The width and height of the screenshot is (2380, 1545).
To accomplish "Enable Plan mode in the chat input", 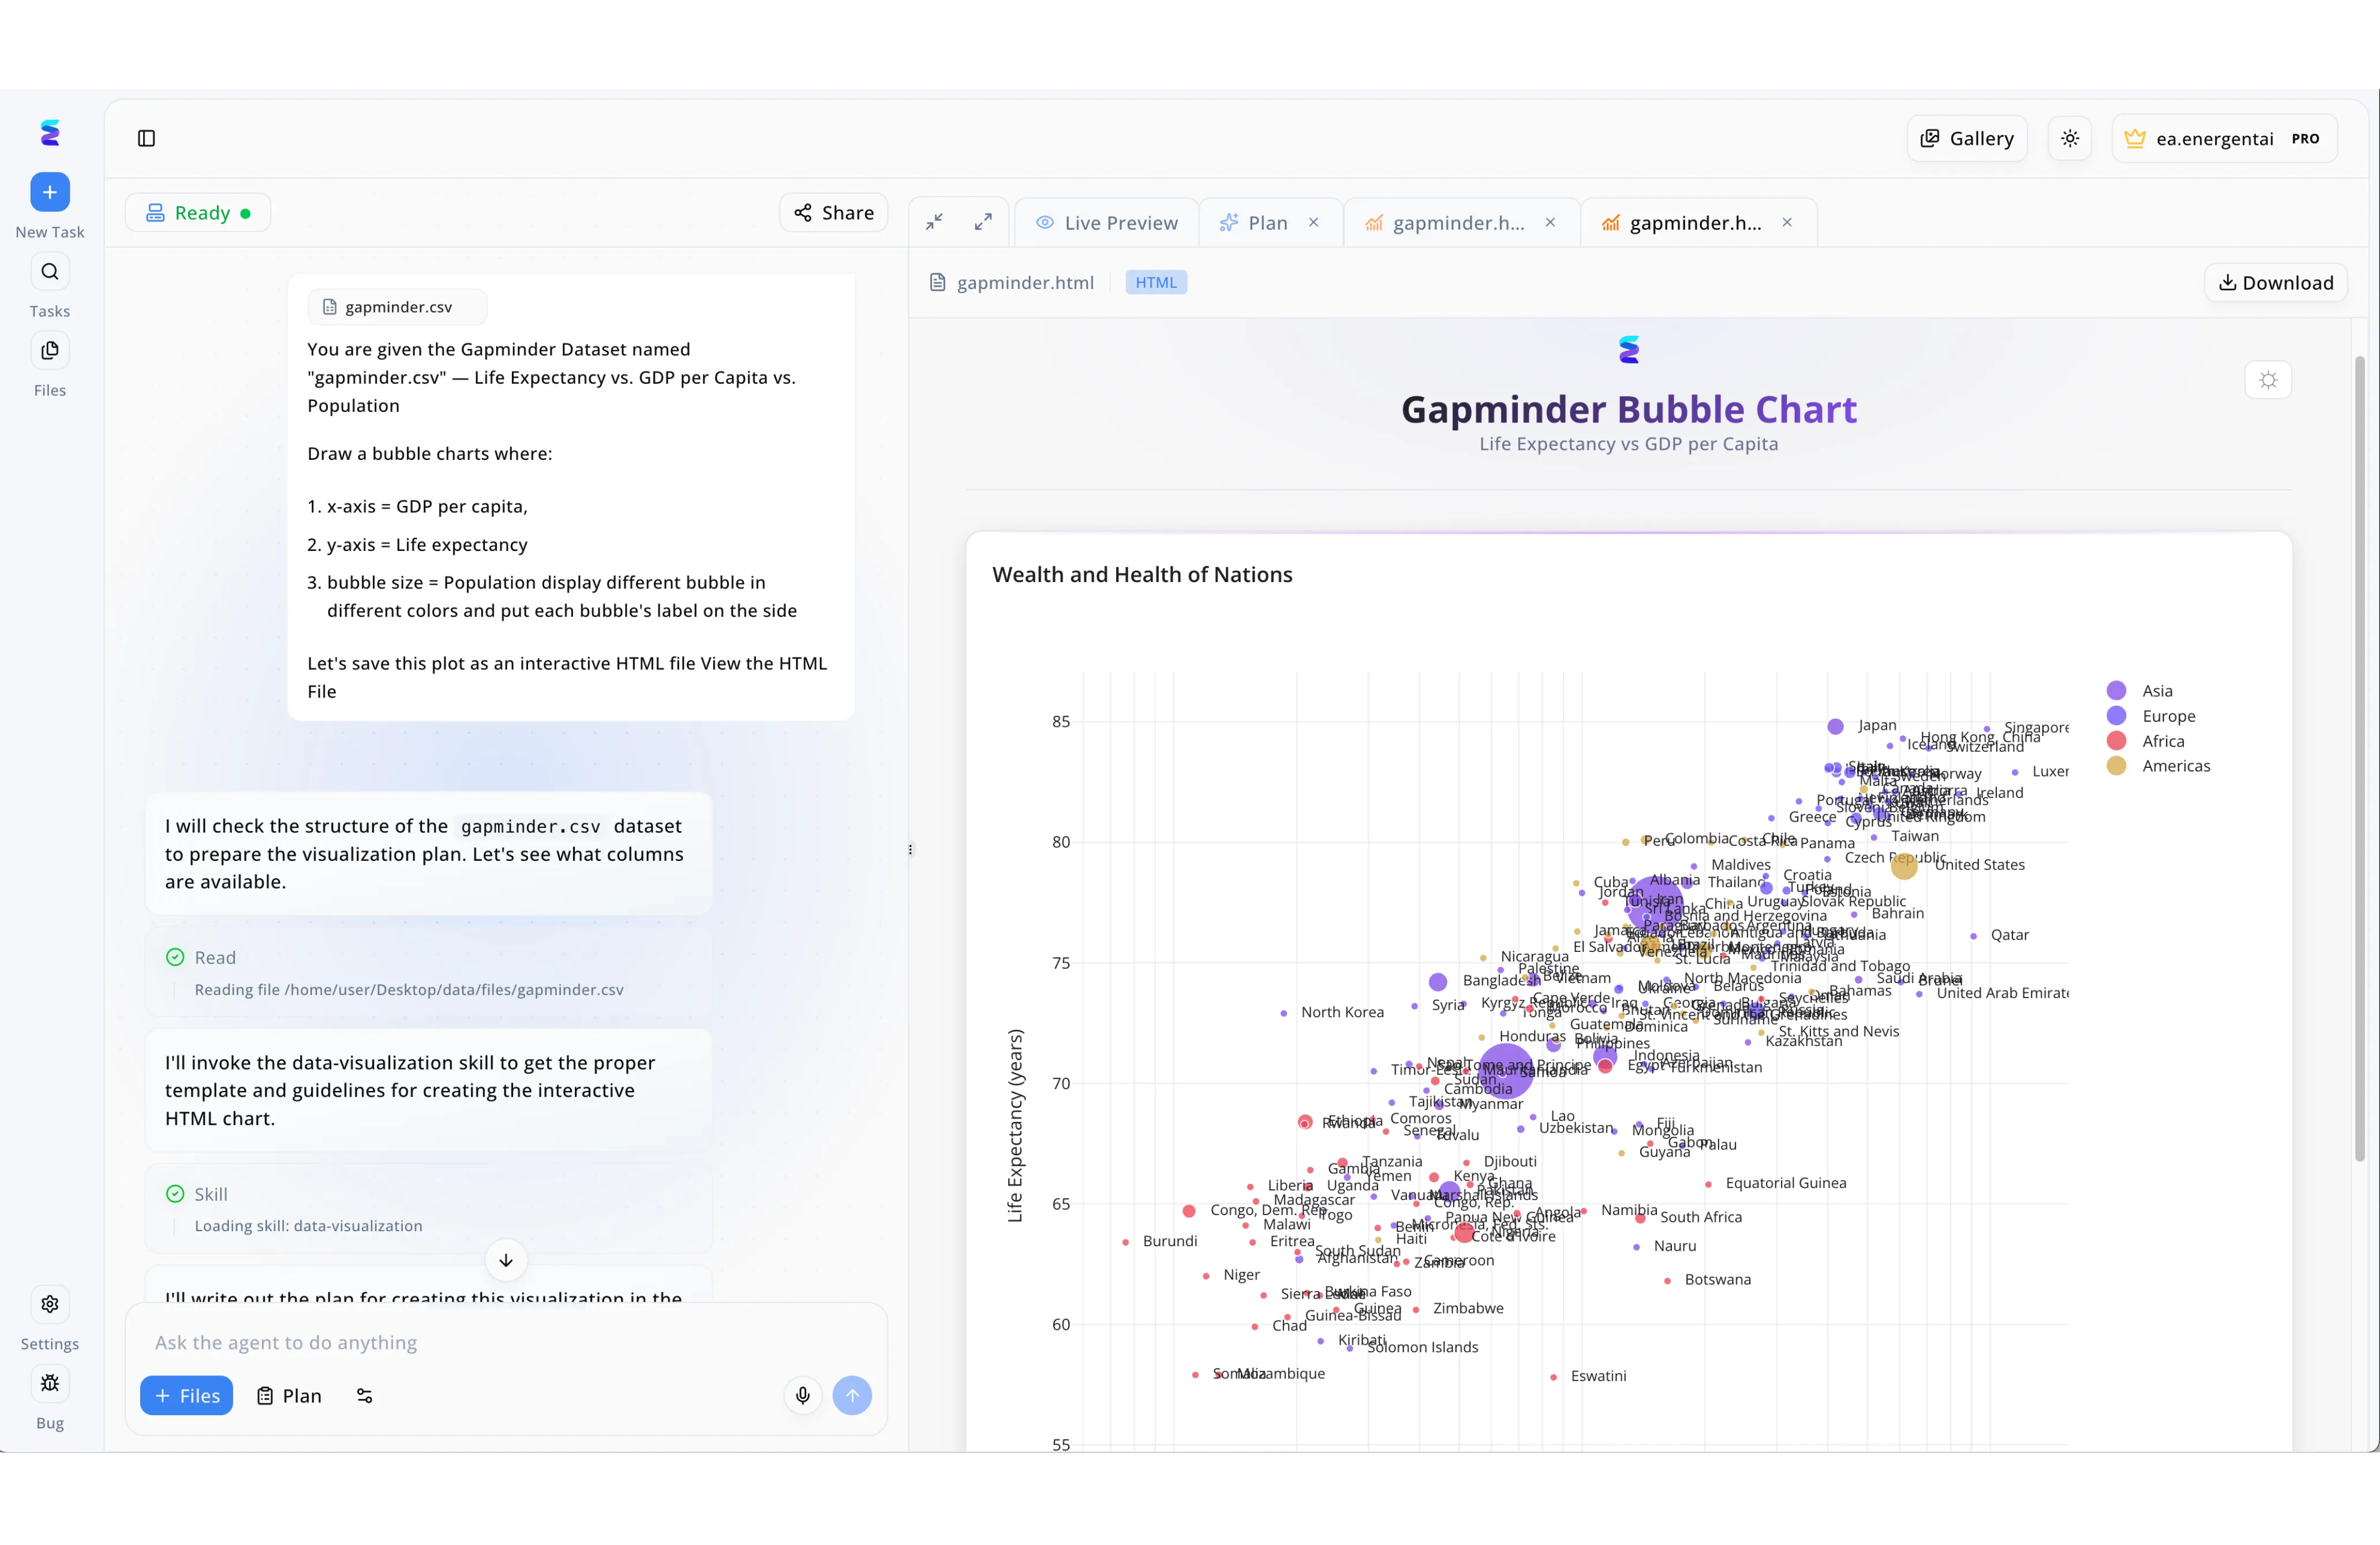I will click(x=289, y=1395).
